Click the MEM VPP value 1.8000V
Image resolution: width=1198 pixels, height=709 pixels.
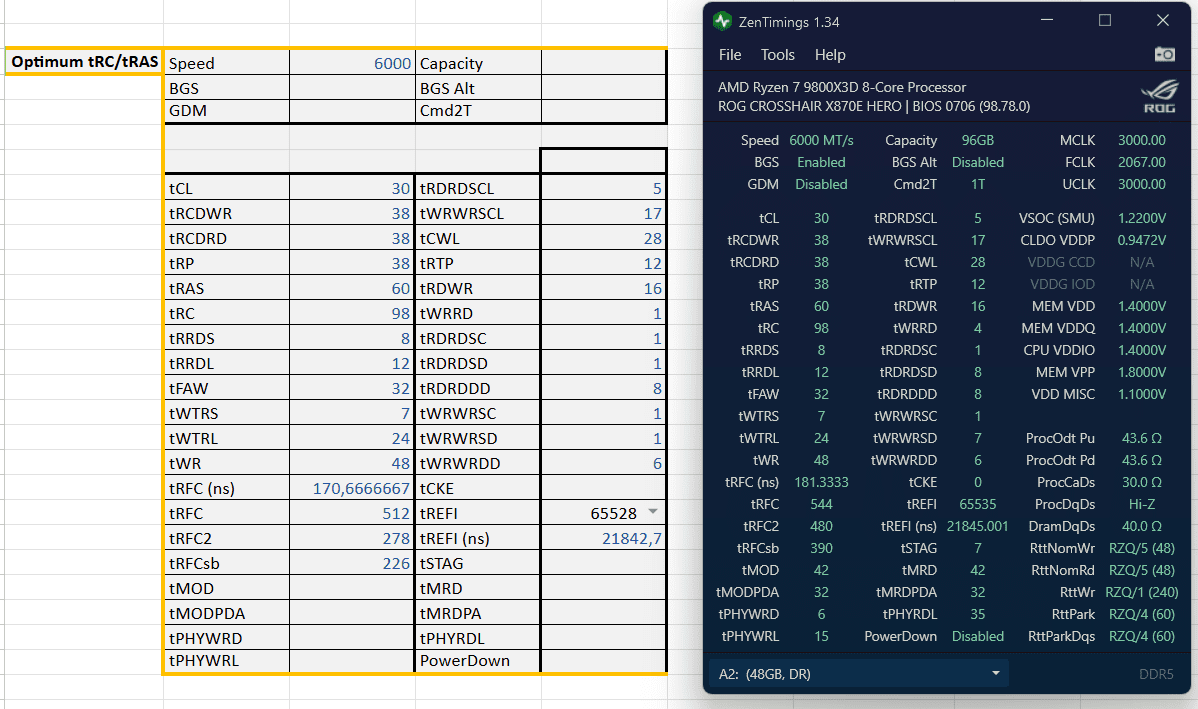click(1141, 372)
